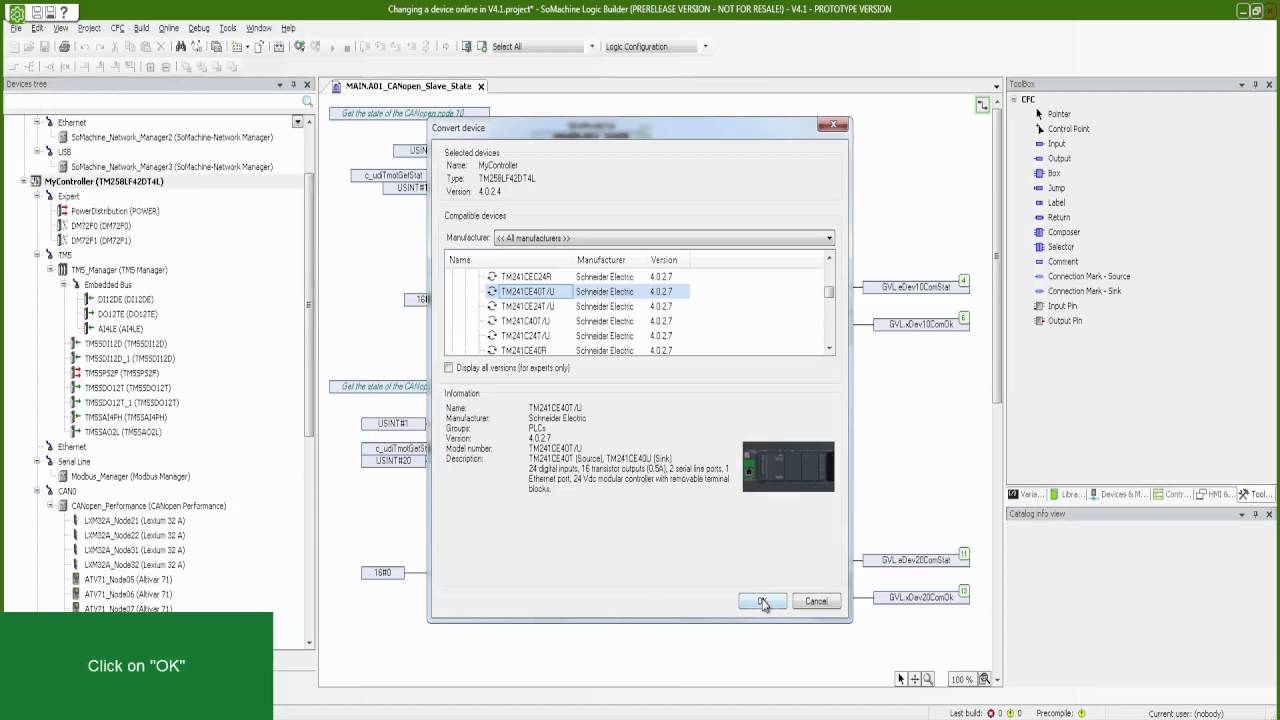Open the Select All dropdown
The width and height of the screenshot is (1280, 720).
point(592,47)
